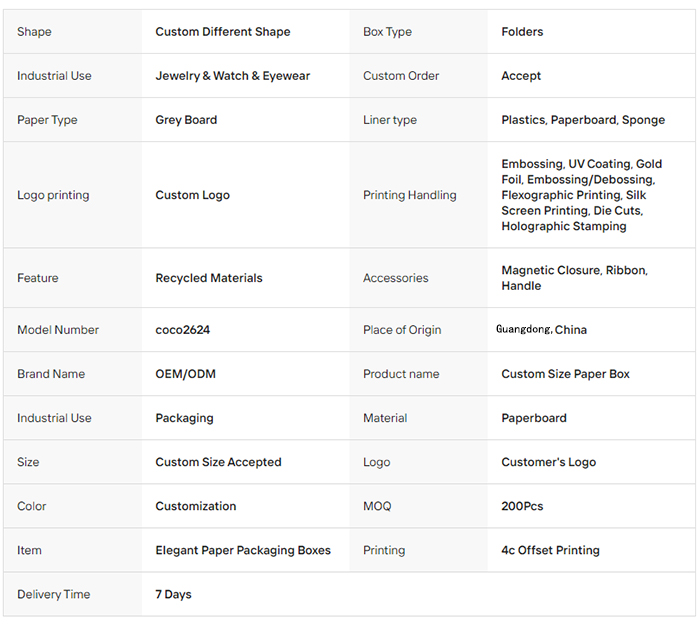Select the 'Printing Handling' label

409,195
